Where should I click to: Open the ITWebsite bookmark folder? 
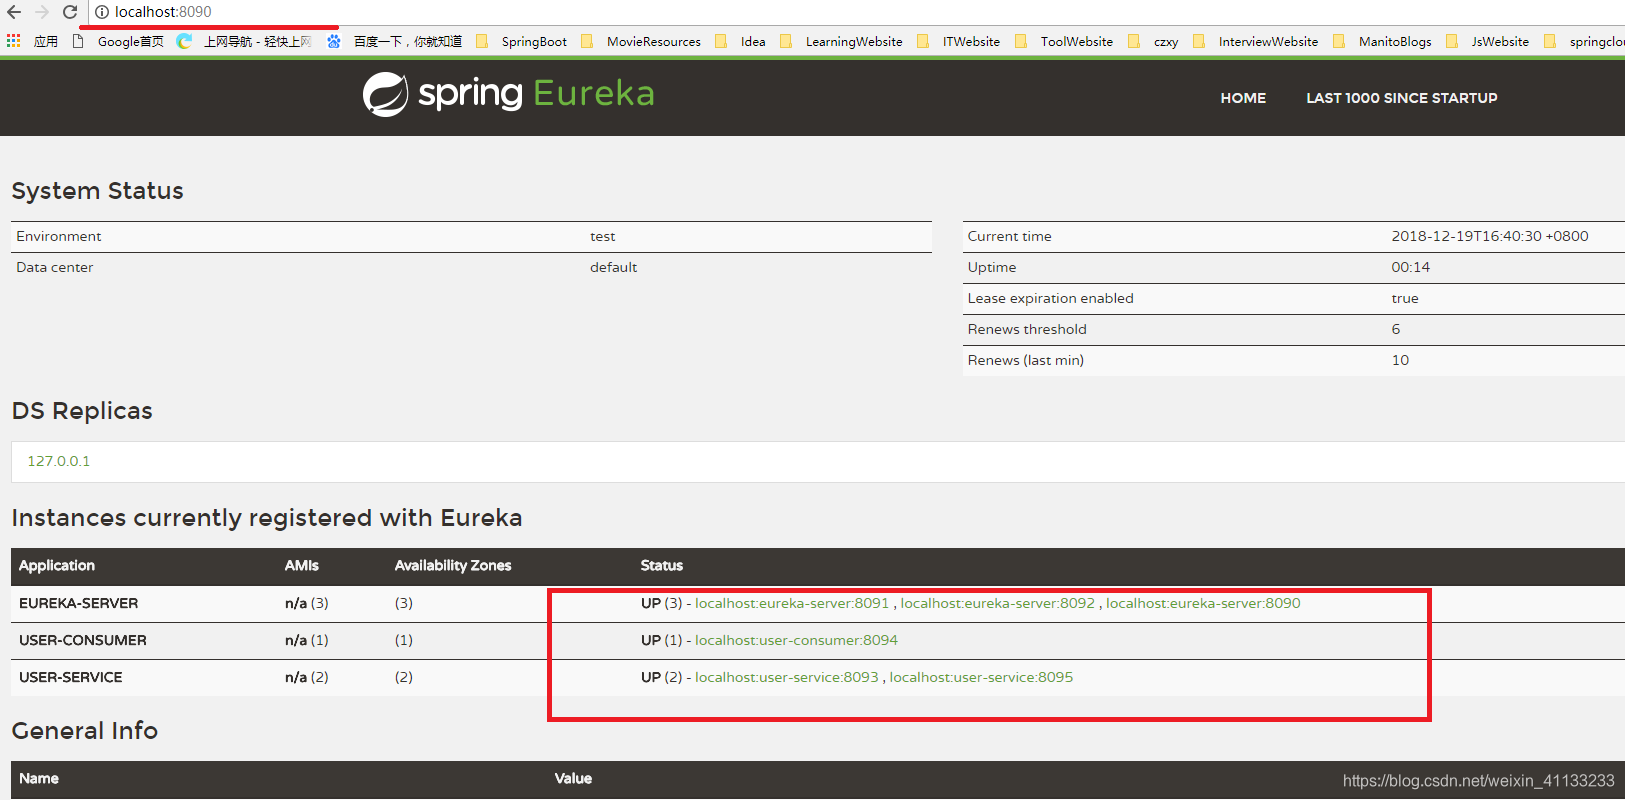[x=958, y=41]
